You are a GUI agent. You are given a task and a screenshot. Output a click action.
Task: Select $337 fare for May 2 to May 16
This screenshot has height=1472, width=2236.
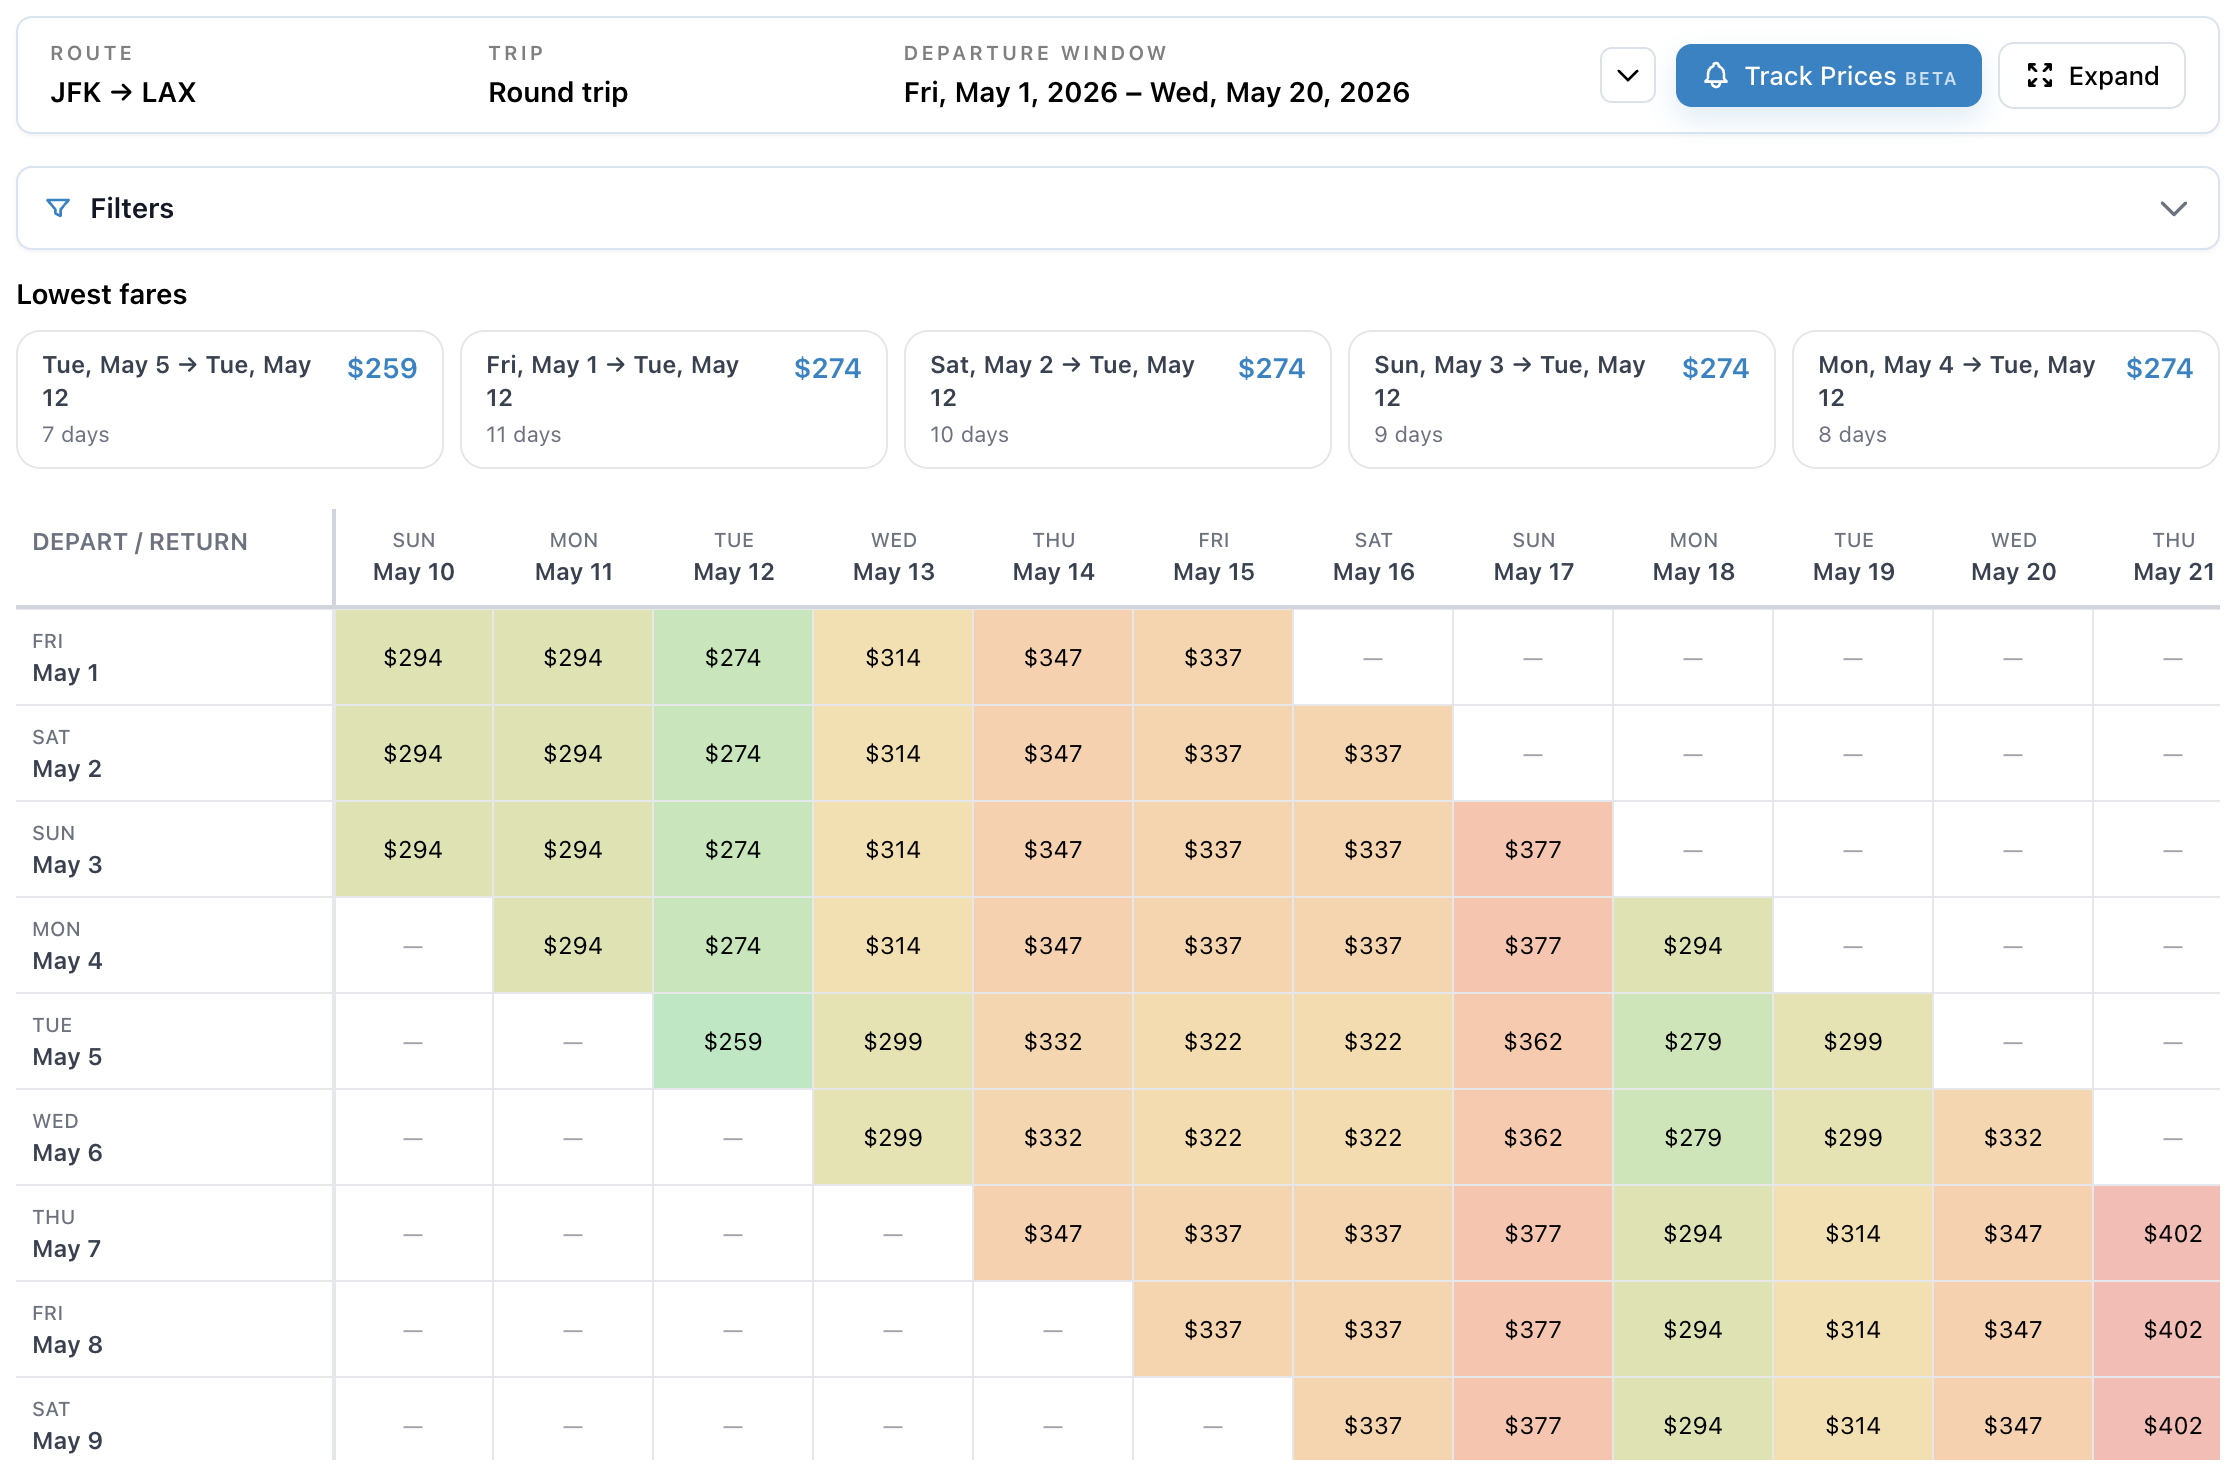[1373, 753]
